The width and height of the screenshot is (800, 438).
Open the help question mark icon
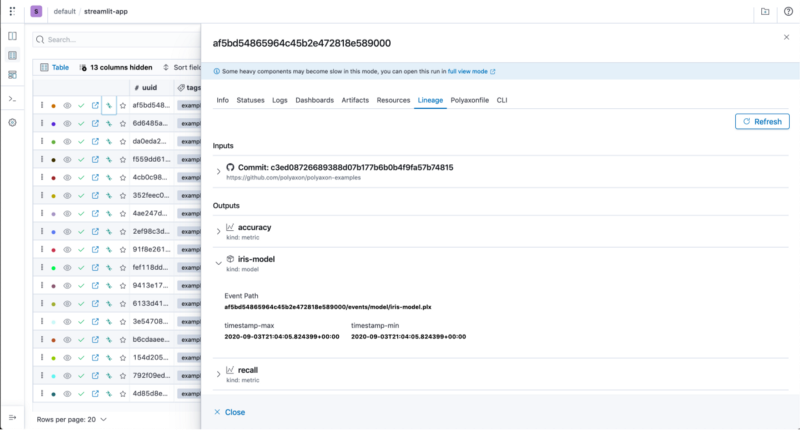tap(788, 11)
